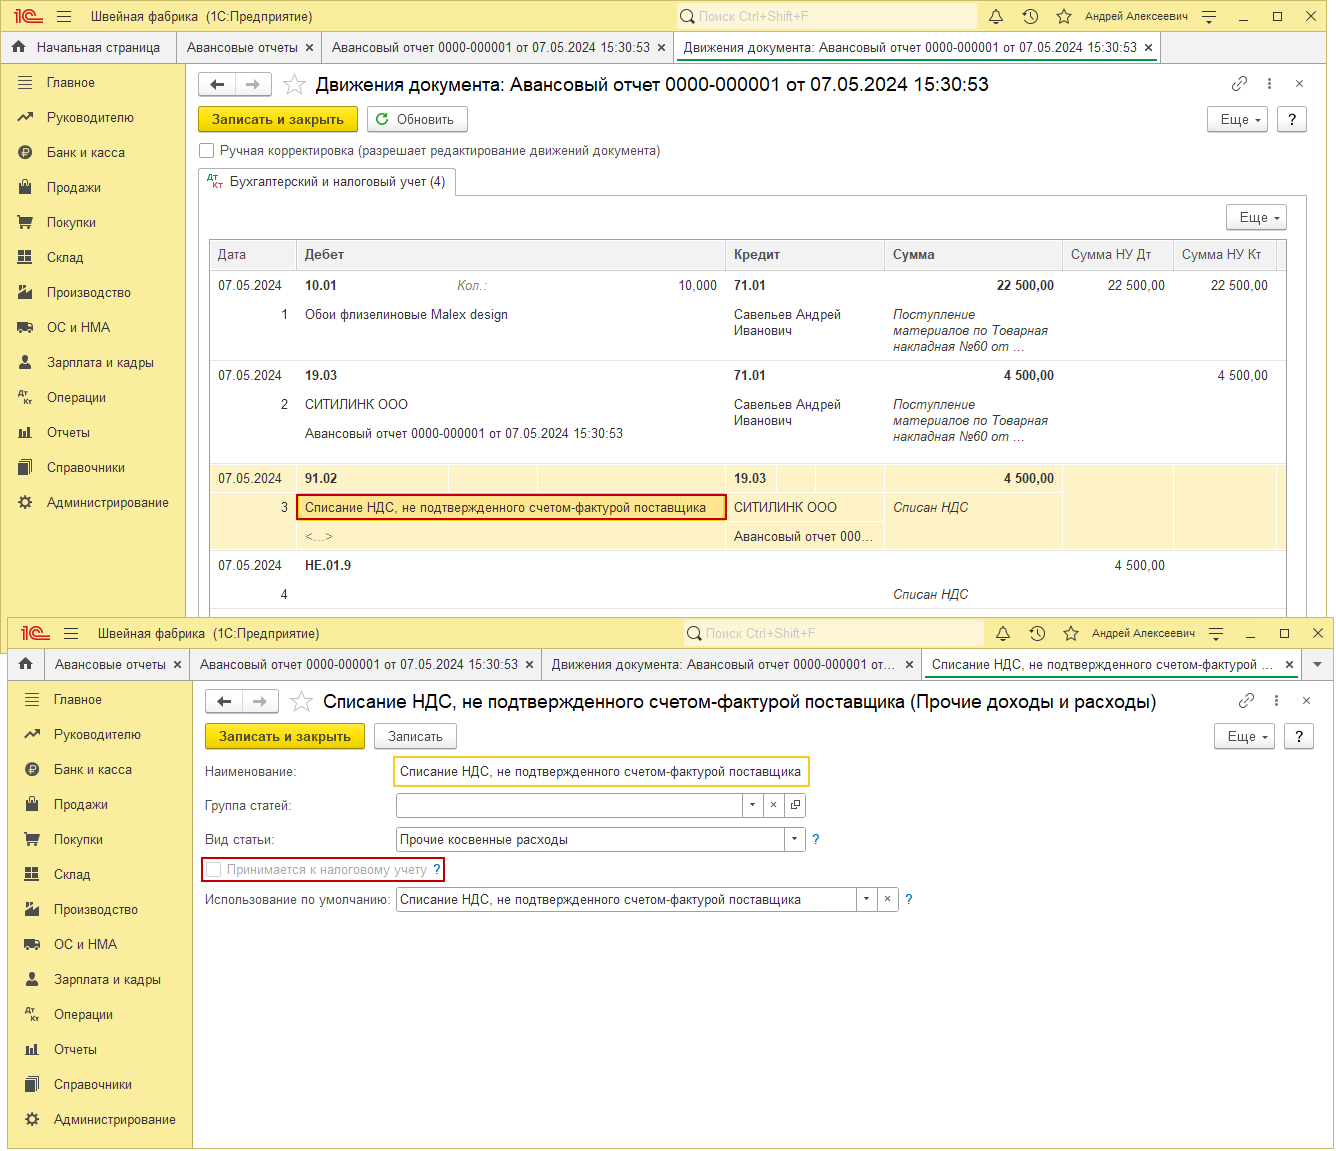1336x1151 pixels.
Task: Click the notifications bell in the bottom window
Action: pyautogui.click(x=1003, y=633)
